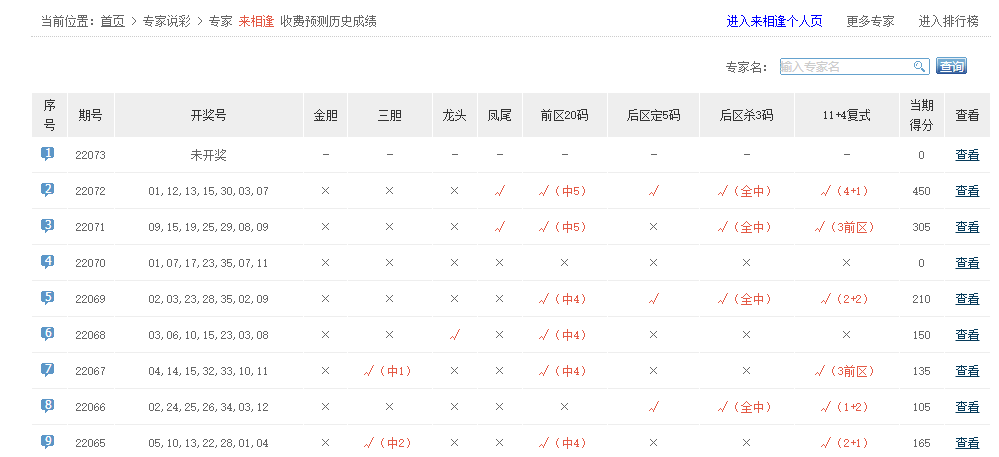
Task: Click the 来相逢 expert name in breadcrumb
Action: [x=256, y=21]
